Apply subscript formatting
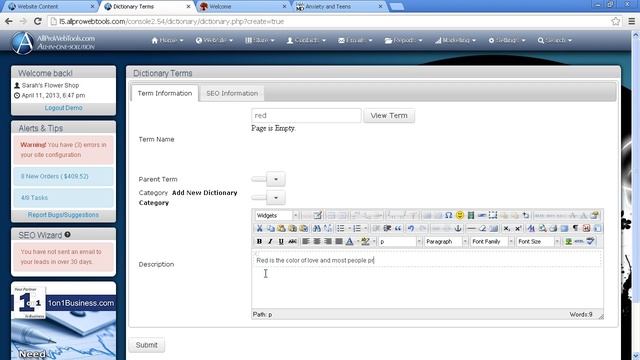The image size is (640, 360). [507, 228]
